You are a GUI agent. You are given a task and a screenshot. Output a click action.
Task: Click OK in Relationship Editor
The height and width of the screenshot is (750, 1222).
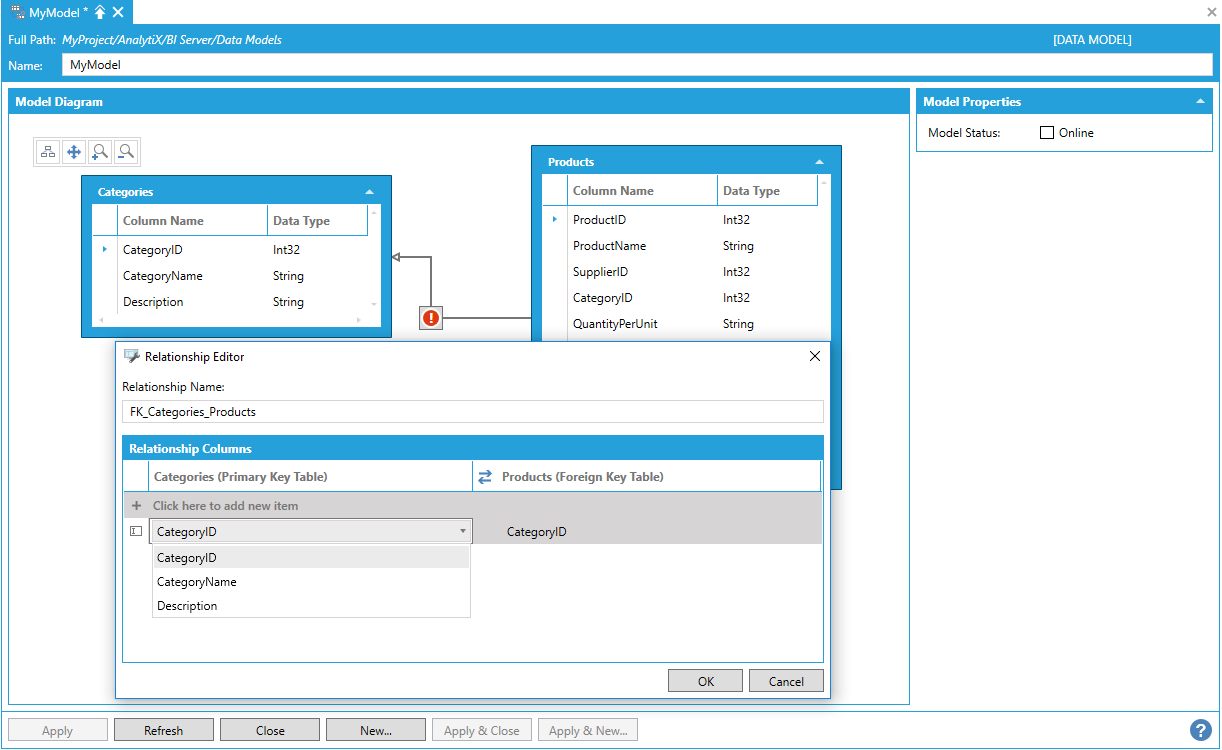click(x=706, y=681)
